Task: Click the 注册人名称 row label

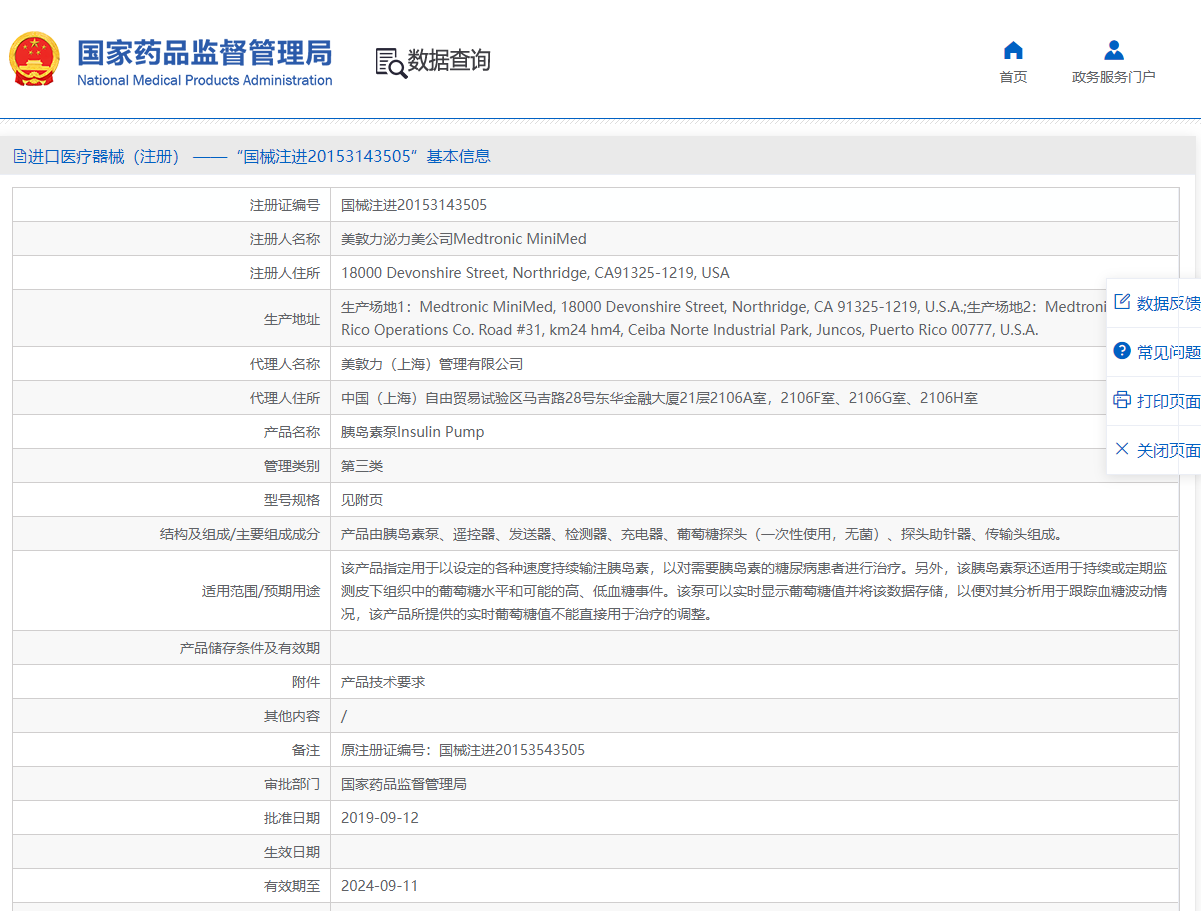Action: coord(285,239)
